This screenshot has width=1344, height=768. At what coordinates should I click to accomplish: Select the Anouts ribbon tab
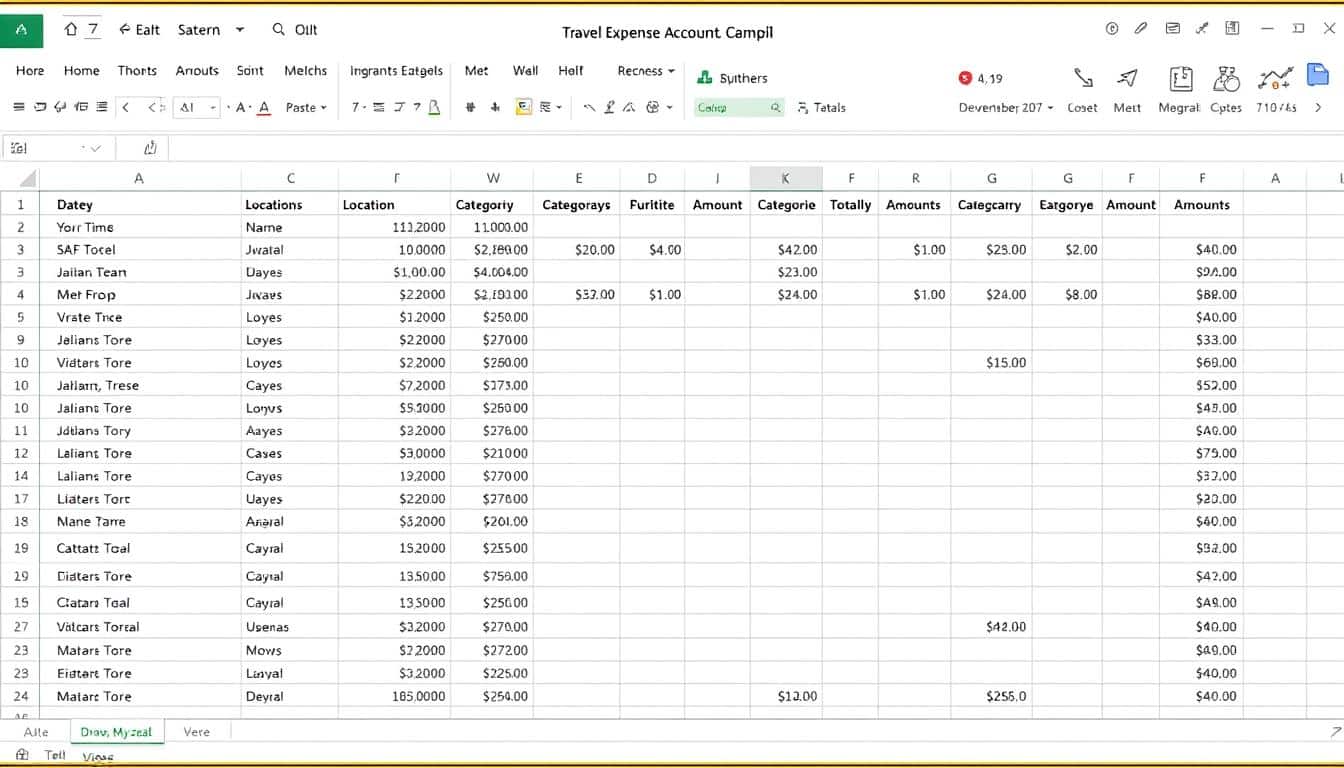pyautogui.click(x=197, y=71)
